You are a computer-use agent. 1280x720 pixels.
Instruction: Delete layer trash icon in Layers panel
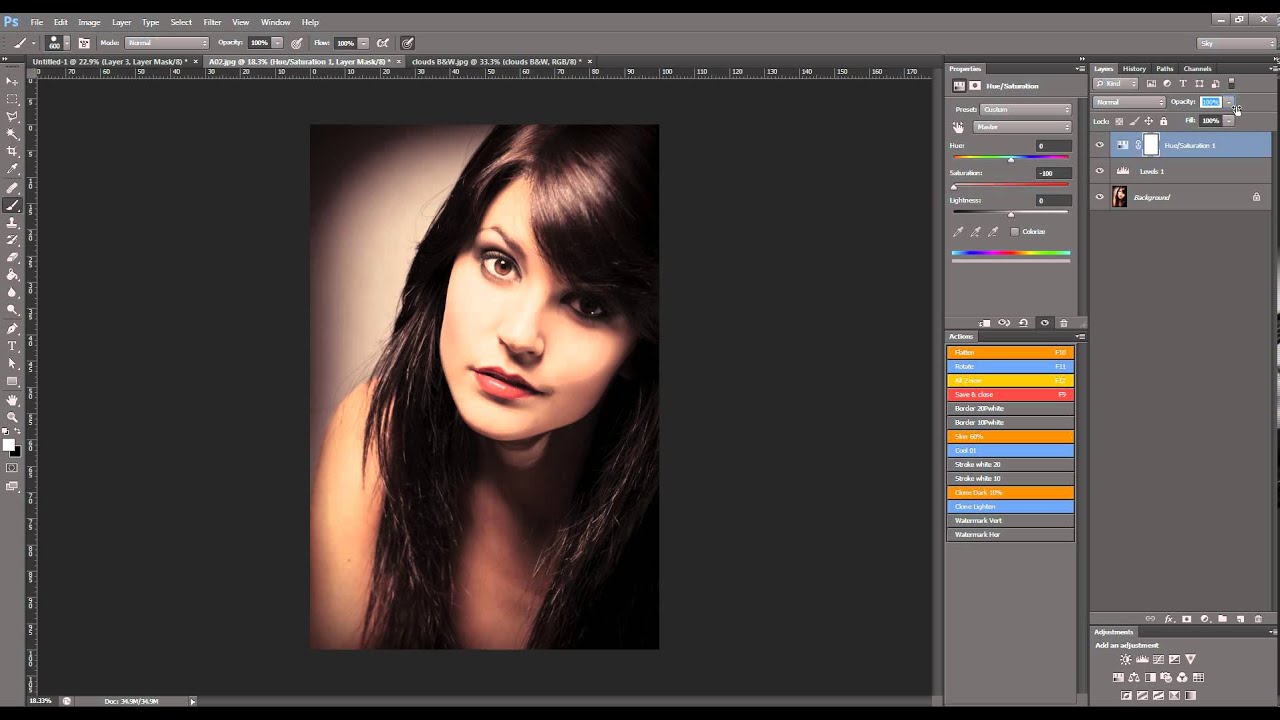click(x=1258, y=619)
